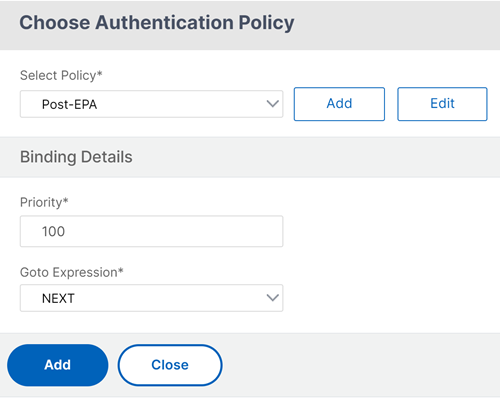The image size is (500, 399).
Task: Close the Choose Authentication Policy dialog
Action: (x=170, y=365)
